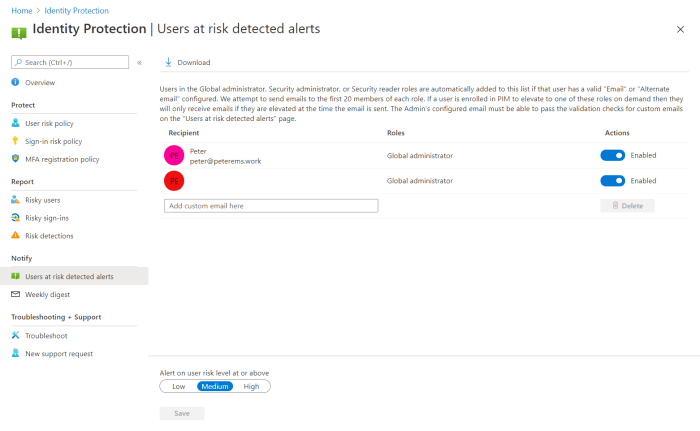This screenshot has width=700, height=431.
Task: Open Weekly digest envelope icon
Action: pos(16,295)
